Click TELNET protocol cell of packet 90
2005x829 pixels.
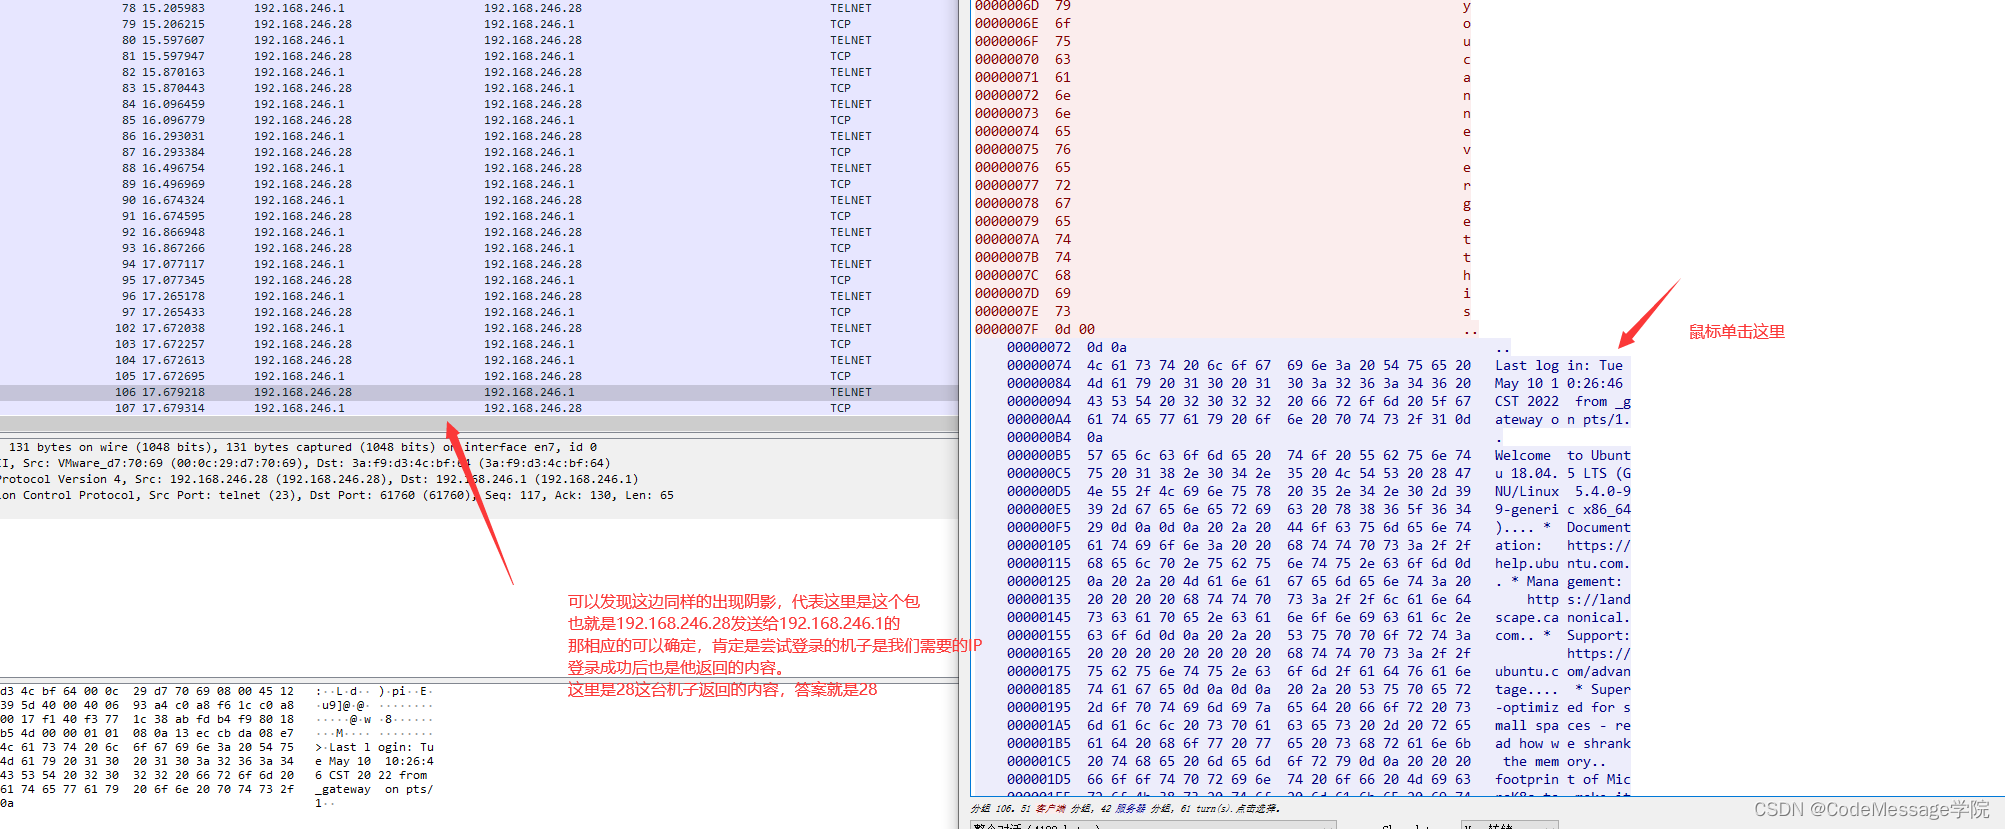coord(850,200)
